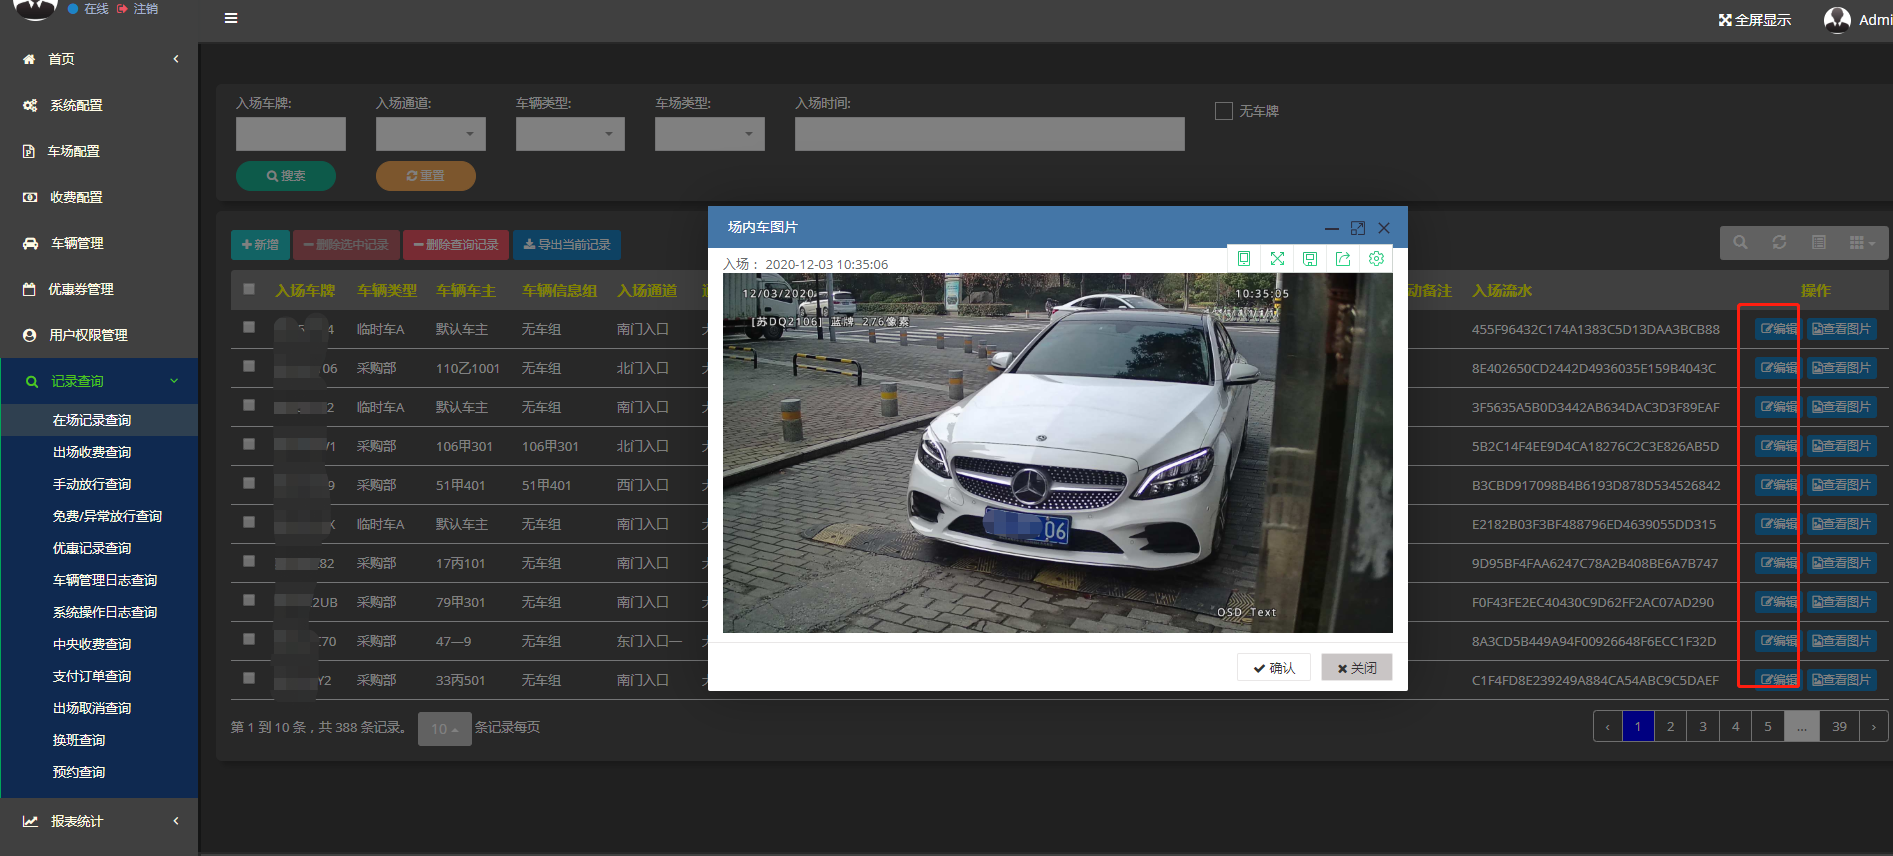Click the 注销 logout link
Viewport: 1893px width, 856px height.
[x=138, y=9]
